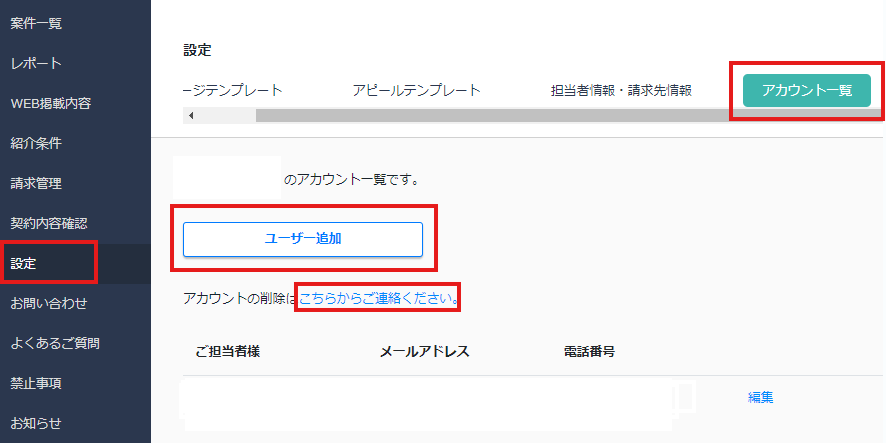Open WEB掲載内容 sidebar item
Screen dimensions: 886x443
tap(50, 103)
